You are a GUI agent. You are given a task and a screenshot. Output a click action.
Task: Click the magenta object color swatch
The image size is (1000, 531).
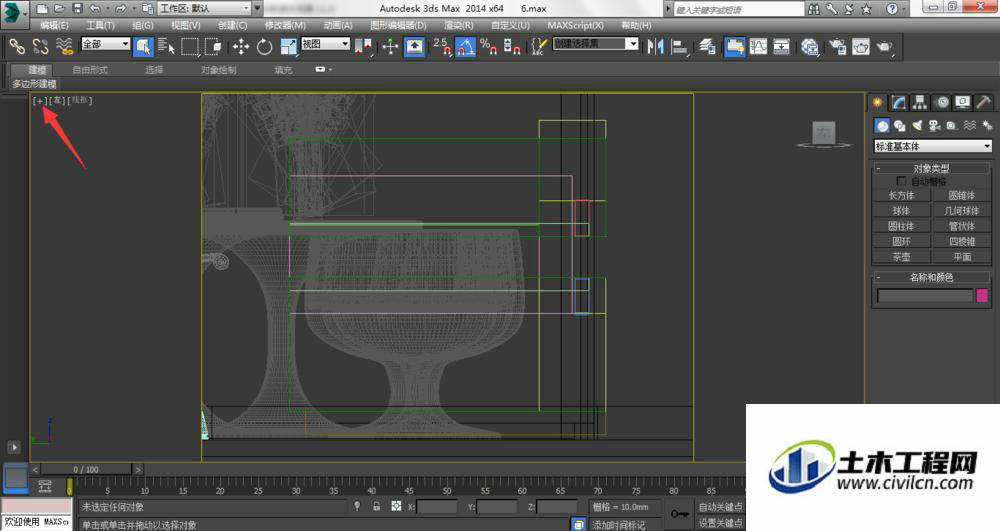[x=982, y=295]
